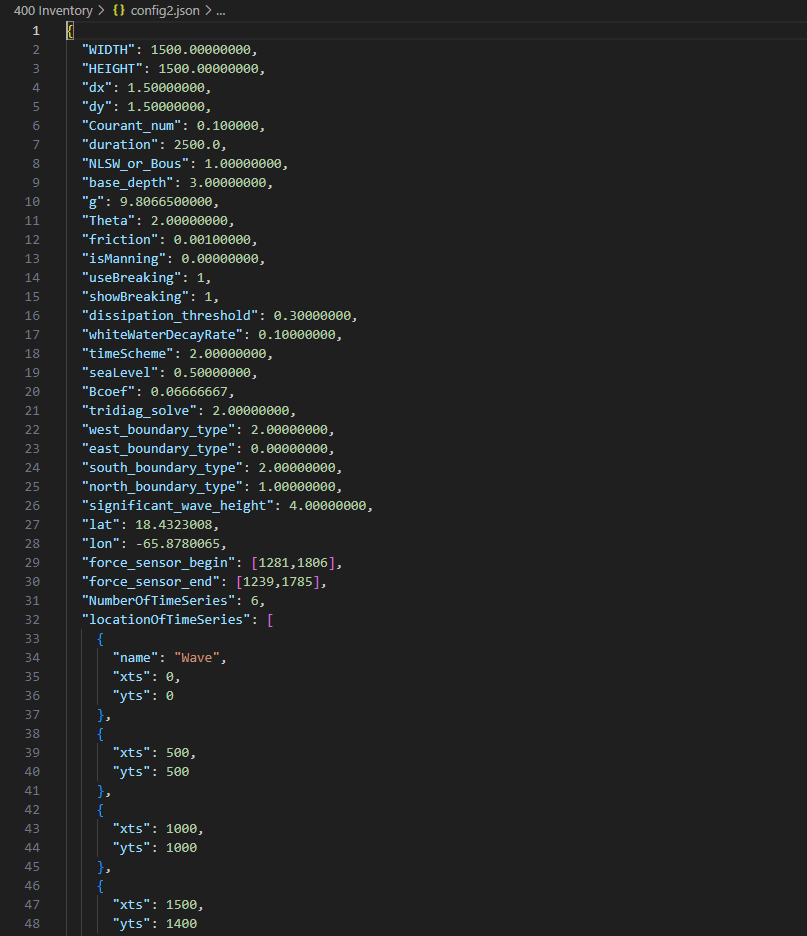Click the Bcoef value 0.06666667
The image size is (807, 936).
pyautogui.click(x=189, y=392)
